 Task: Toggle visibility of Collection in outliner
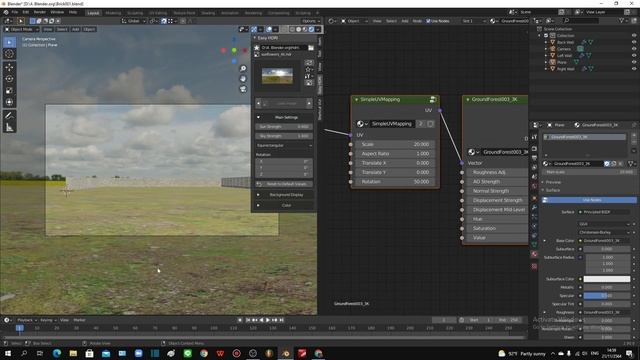point(634,36)
